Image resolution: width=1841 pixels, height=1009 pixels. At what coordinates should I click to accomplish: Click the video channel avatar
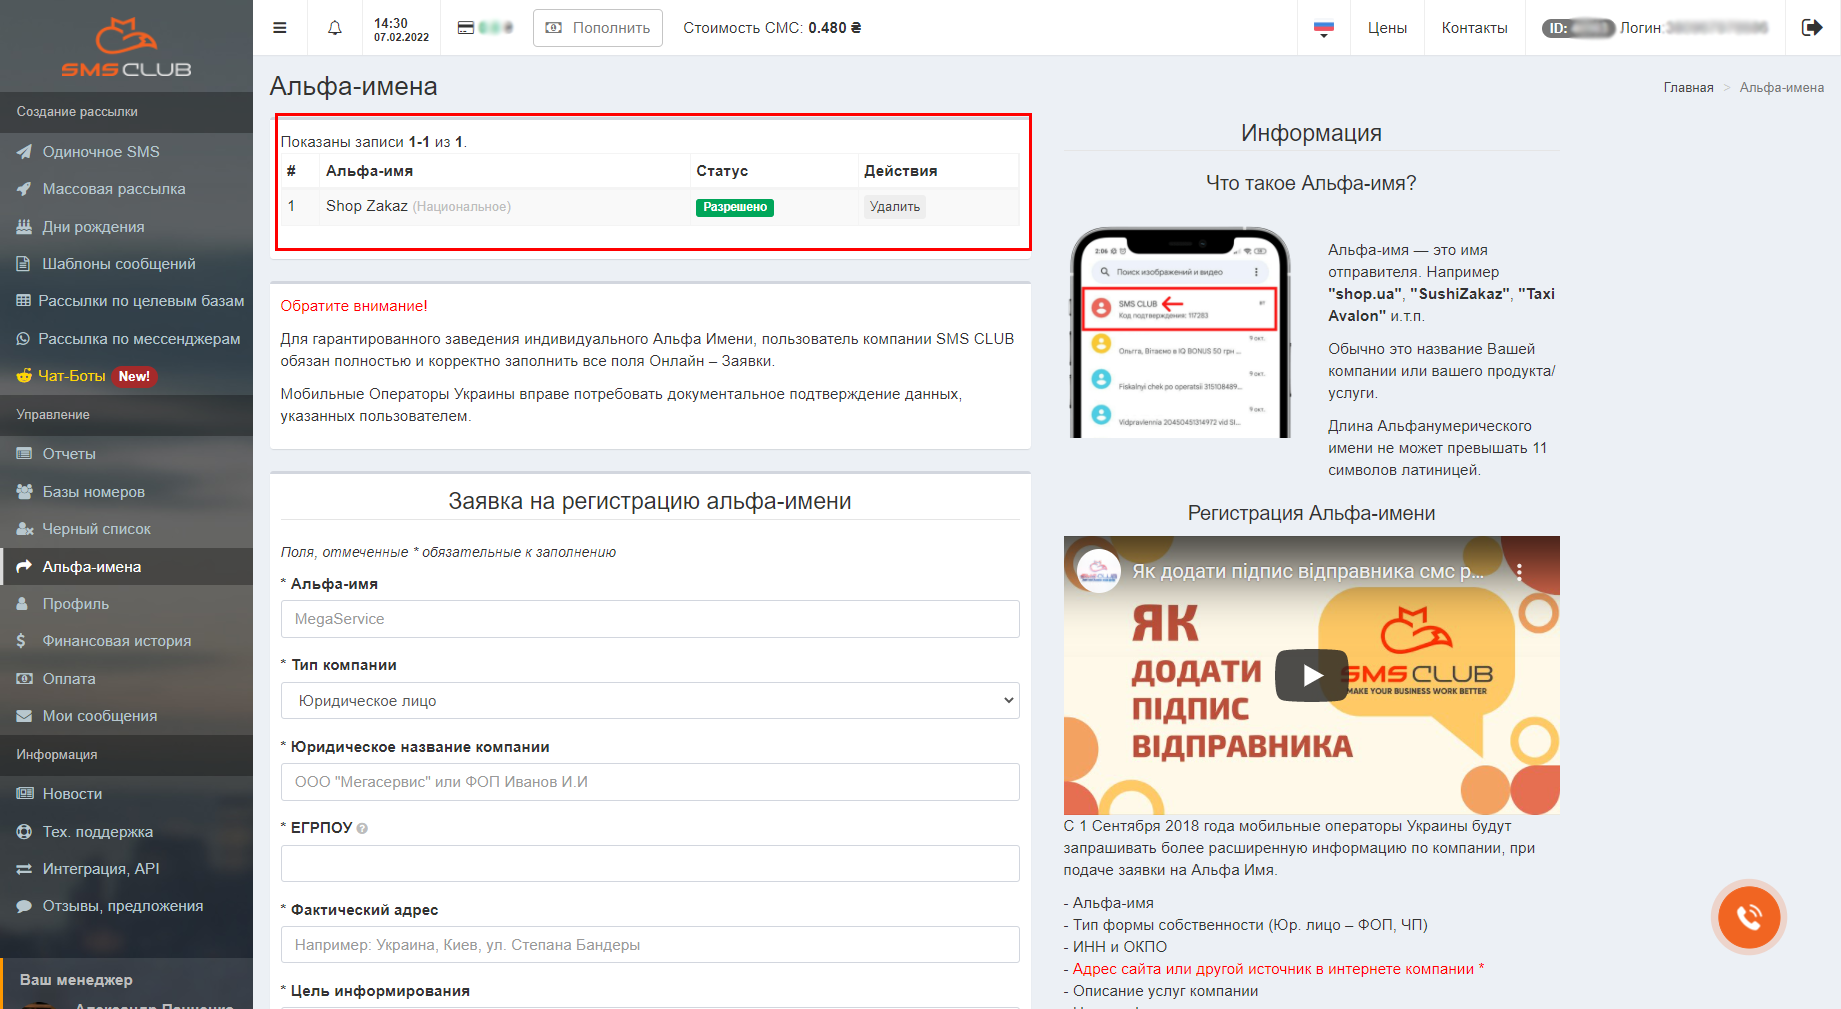(x=1098, y=572)
